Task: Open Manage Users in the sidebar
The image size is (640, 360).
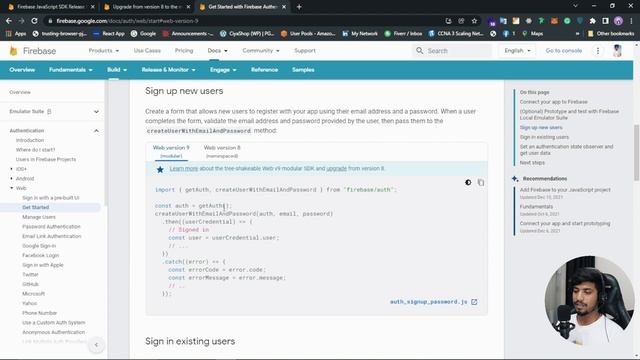Action: pyautogui.click(x=39, y=217)
